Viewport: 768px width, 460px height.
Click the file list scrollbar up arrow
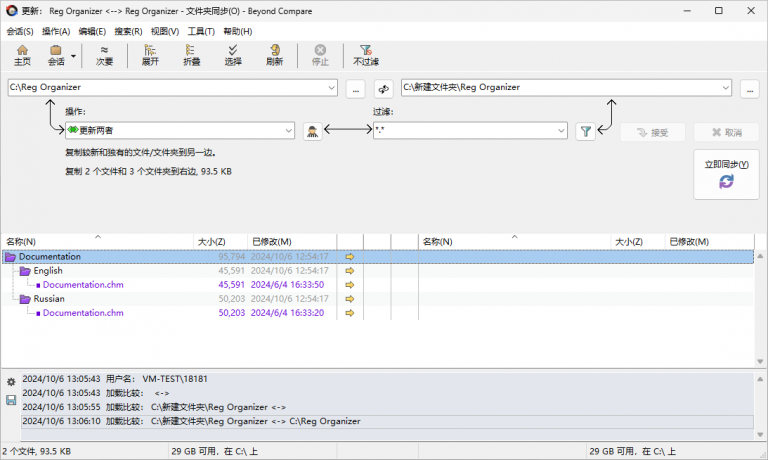pyautogui.click(x=760, y=256)
